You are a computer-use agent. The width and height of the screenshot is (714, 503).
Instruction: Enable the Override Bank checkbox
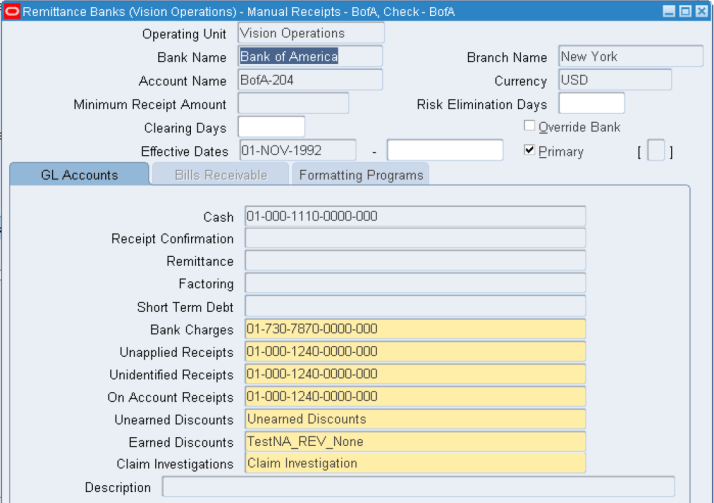(530, 127)
